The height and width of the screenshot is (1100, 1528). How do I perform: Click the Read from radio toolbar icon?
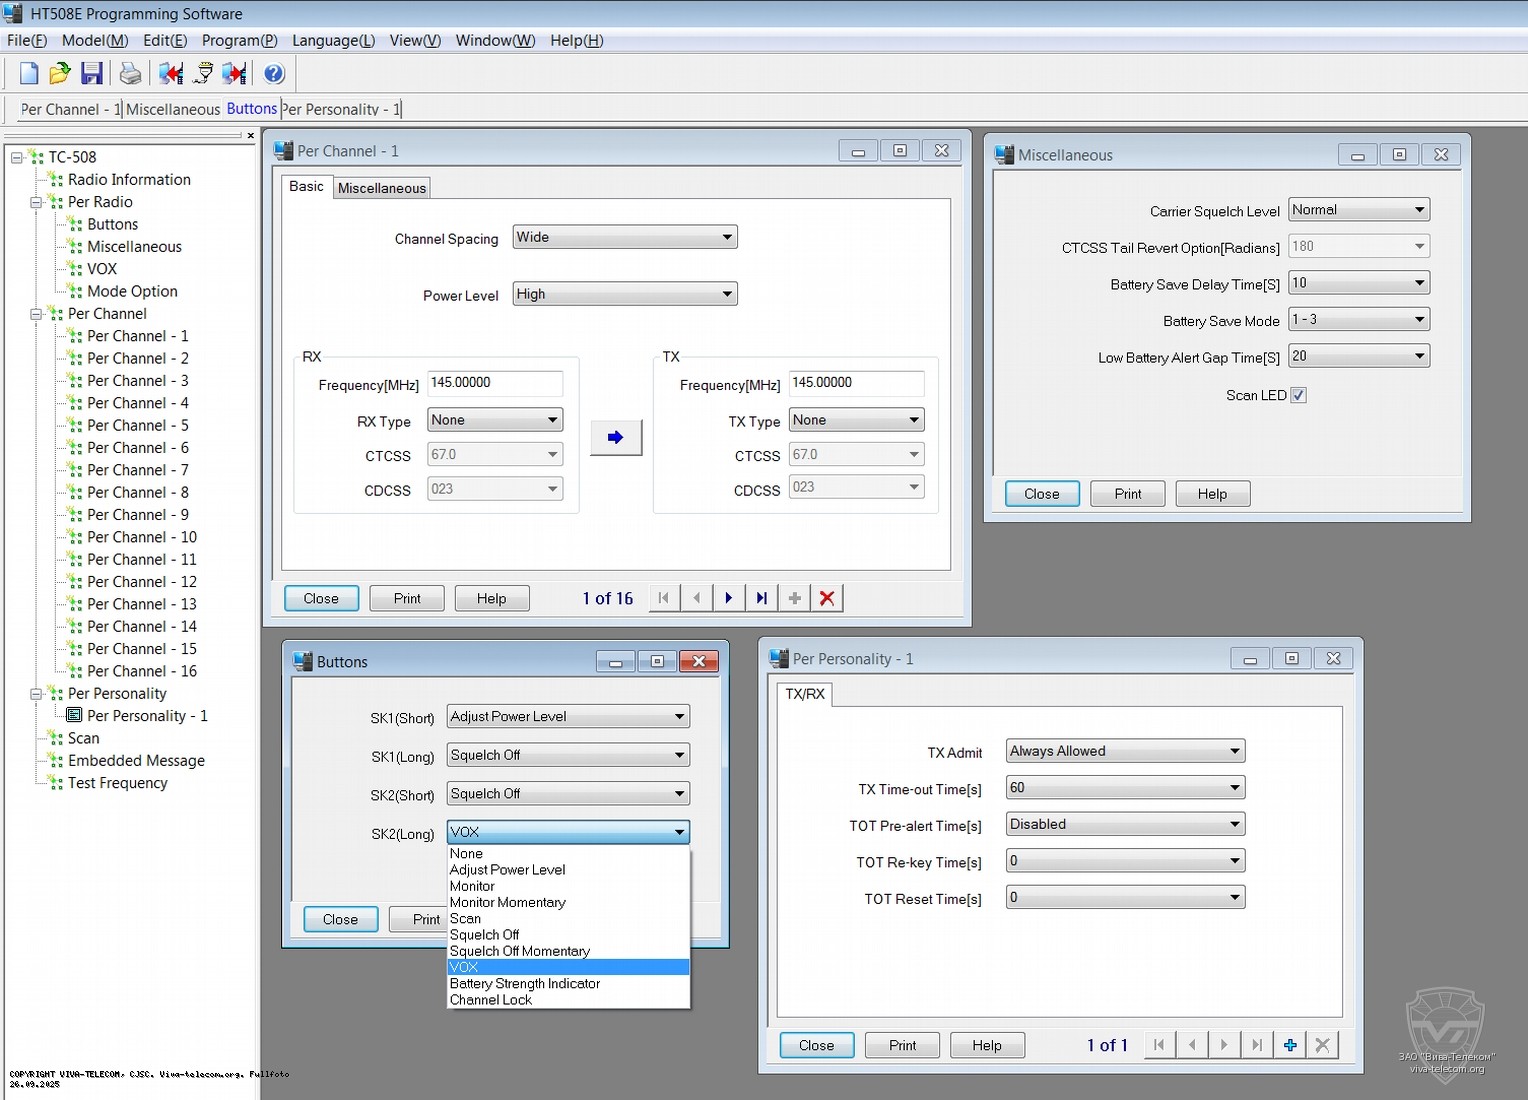[170, 74]
